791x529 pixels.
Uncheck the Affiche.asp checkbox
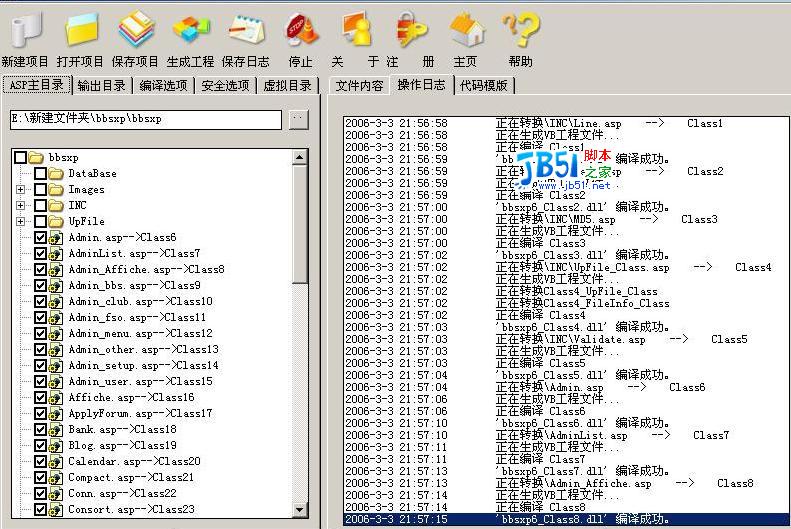coord(40,397)
